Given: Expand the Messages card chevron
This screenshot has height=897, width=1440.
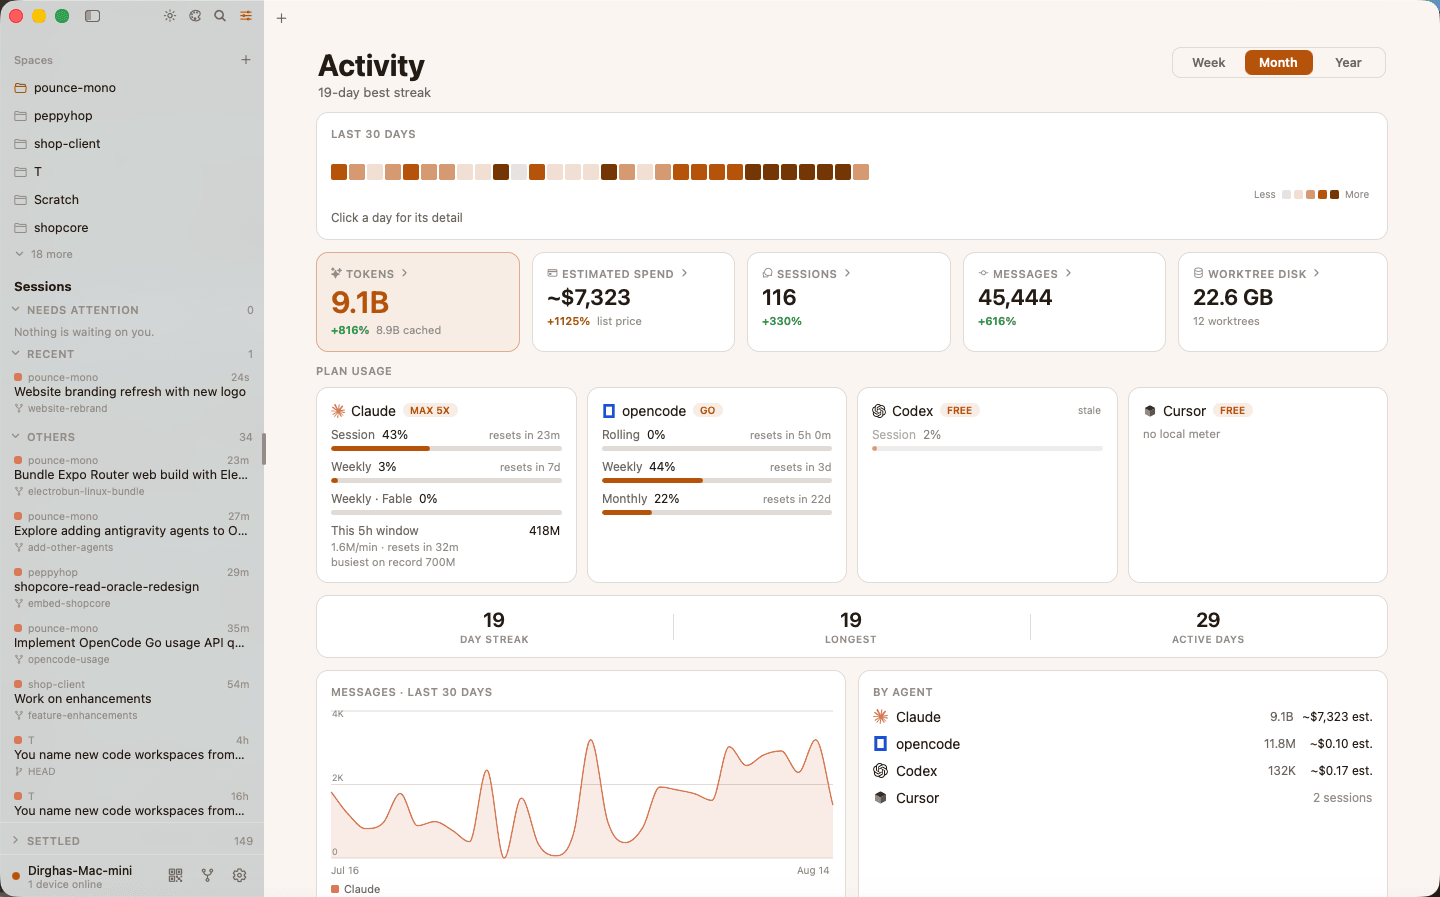Looking at the screenshot, I should [1068, 273].
